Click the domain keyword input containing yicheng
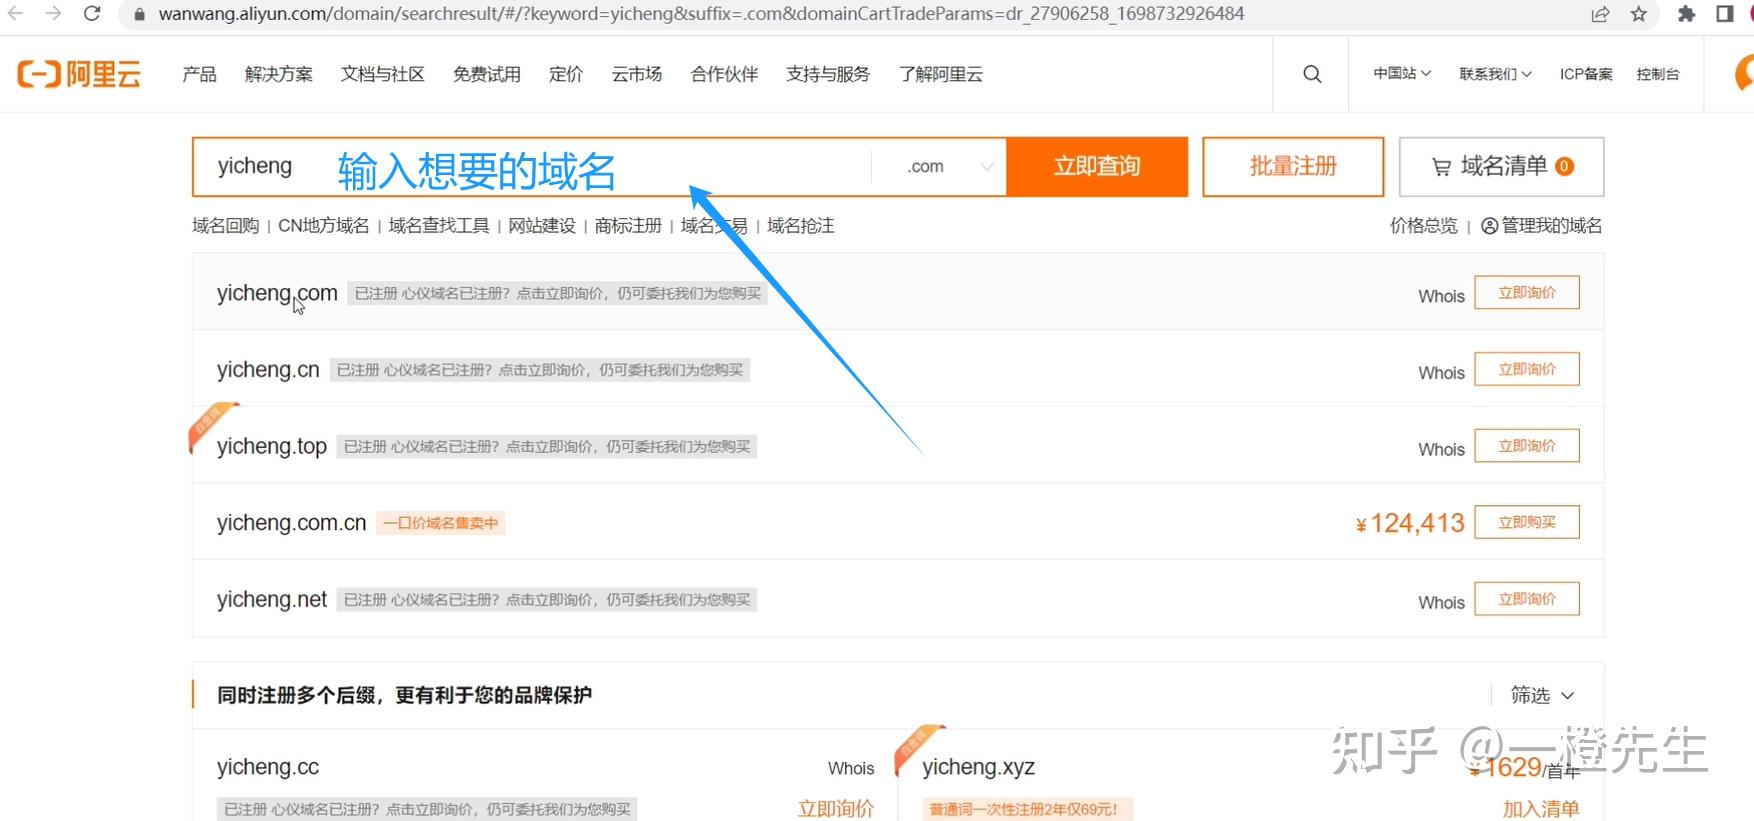The height and width of the screenshot is (821, 1754). tap(532, 166)
